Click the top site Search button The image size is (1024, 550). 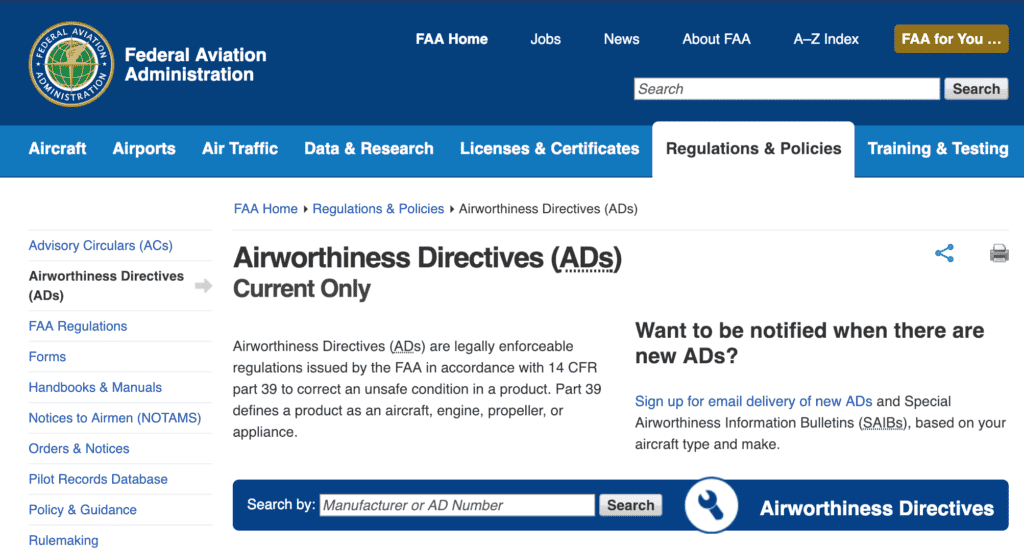[976, 89]
